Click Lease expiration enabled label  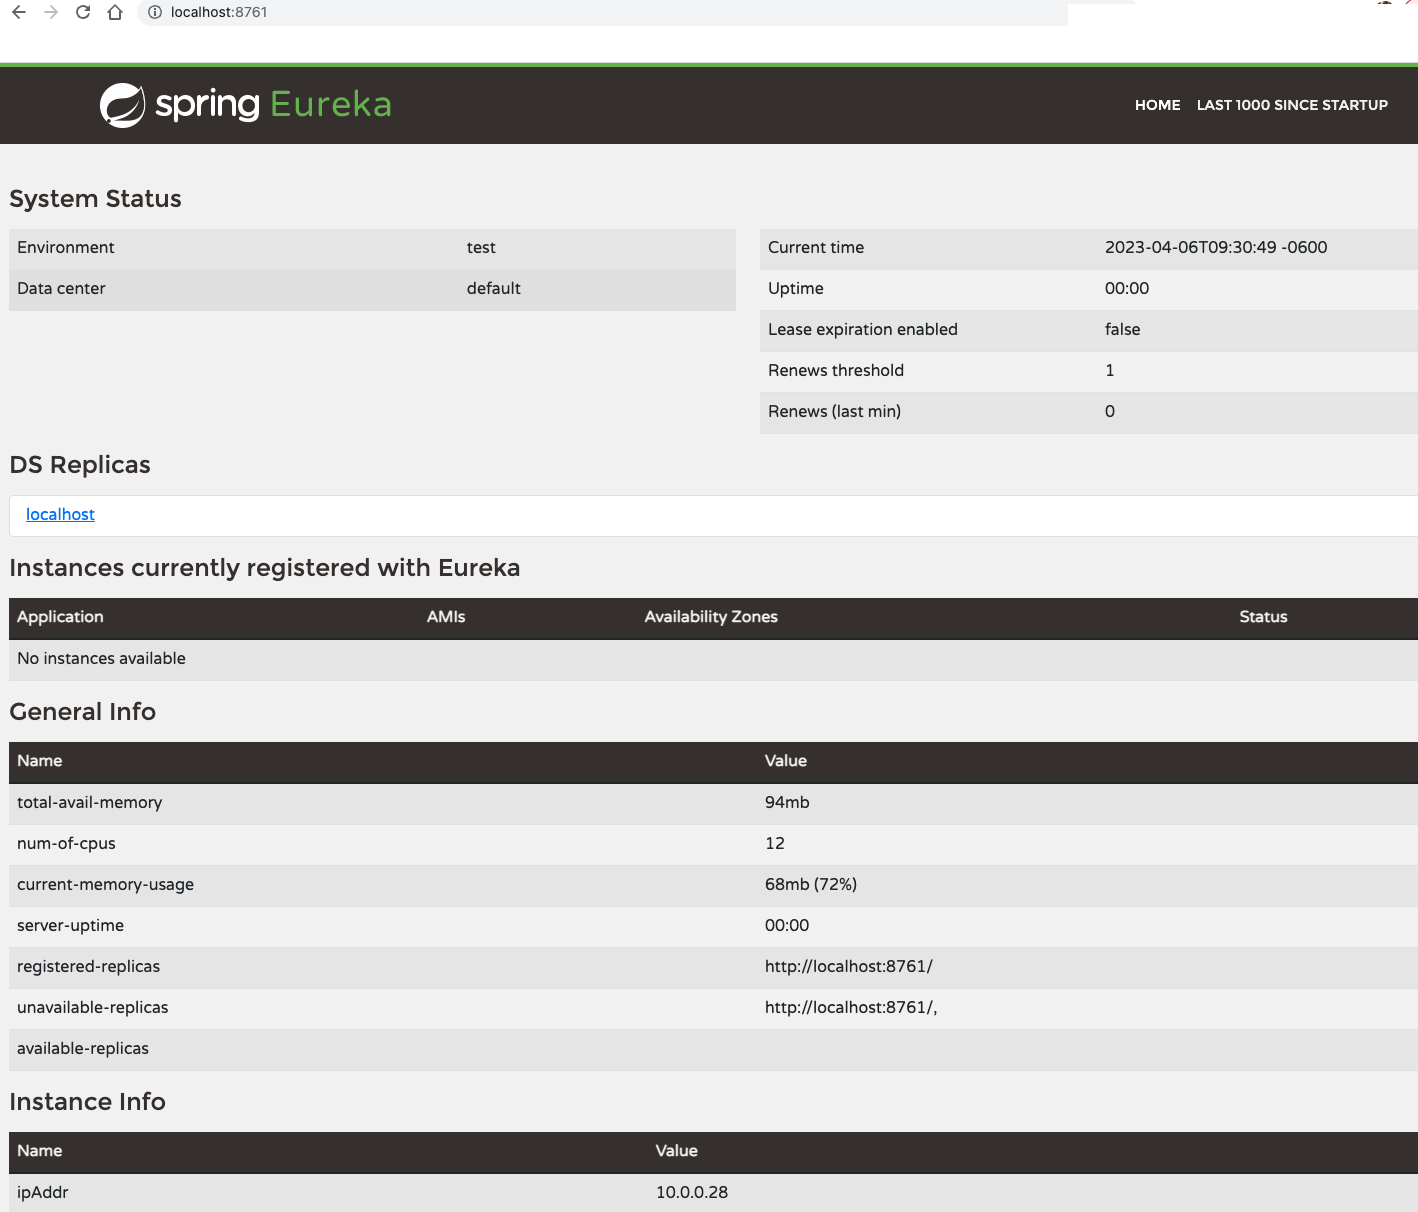click(863, 330)
